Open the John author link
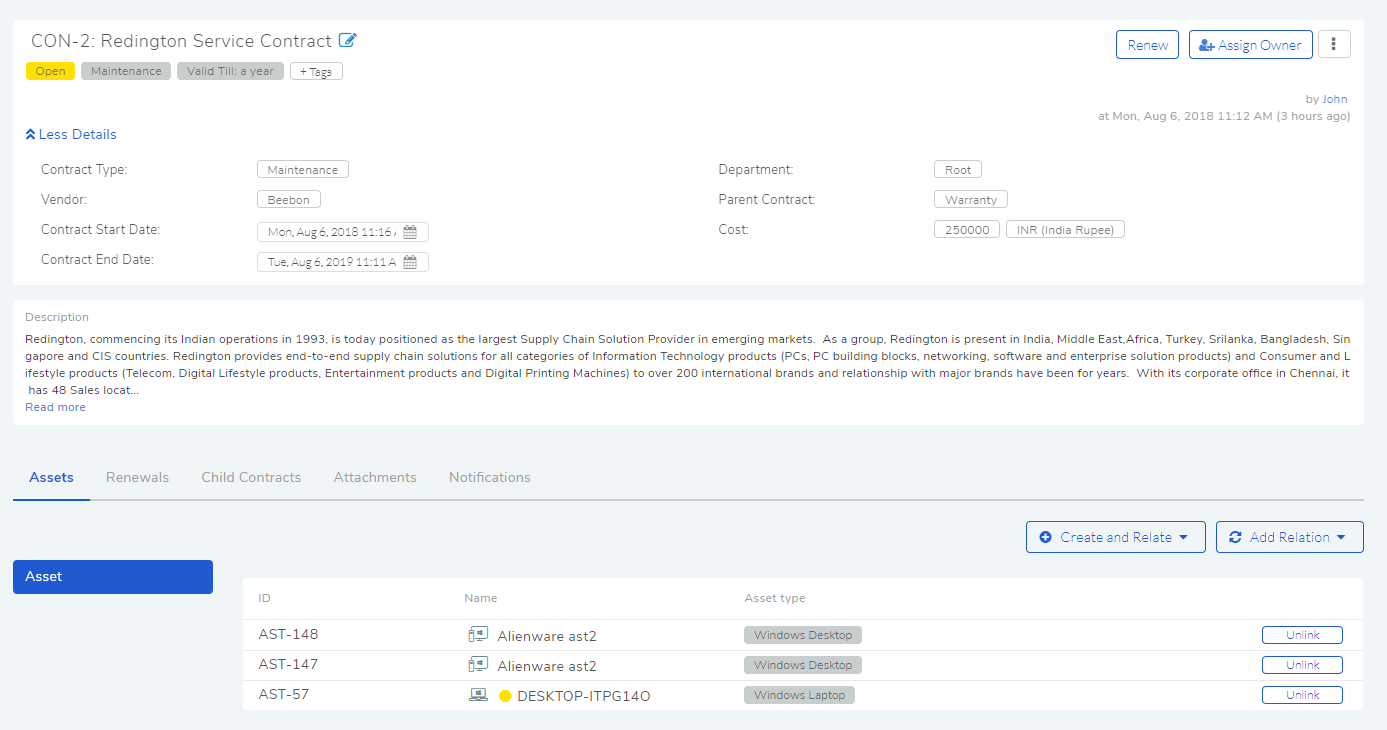 tap(1335, 99)
